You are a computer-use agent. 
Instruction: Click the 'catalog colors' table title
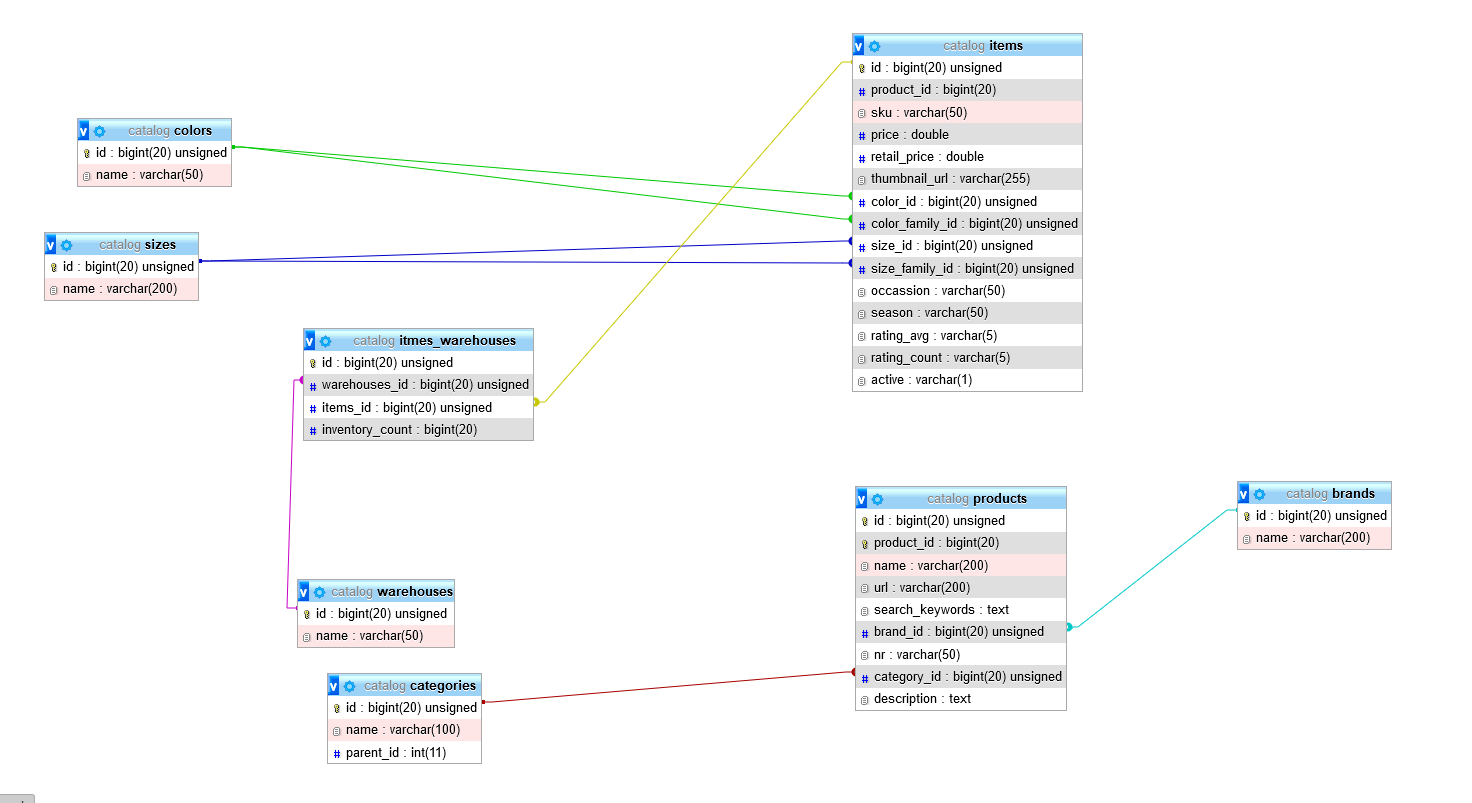(170, 131)
